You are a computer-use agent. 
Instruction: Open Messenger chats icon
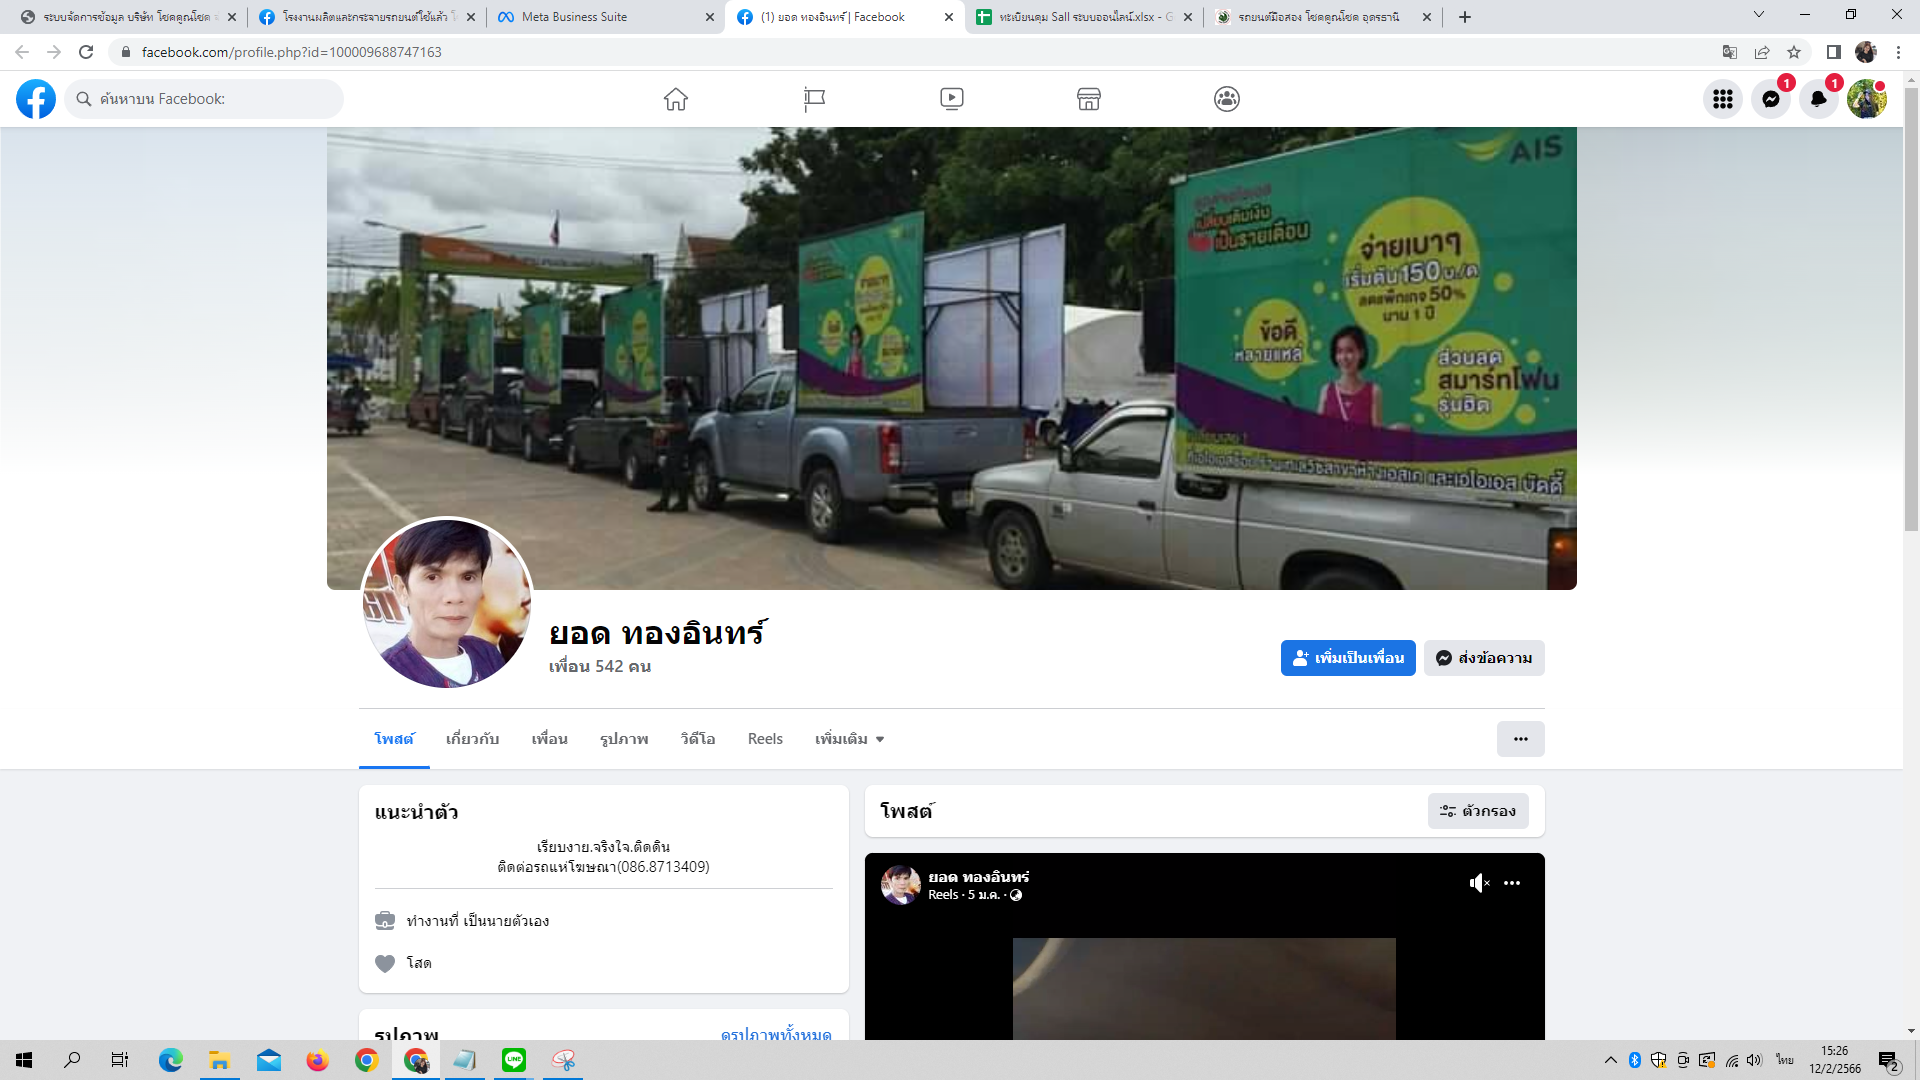pos(1771,99)
